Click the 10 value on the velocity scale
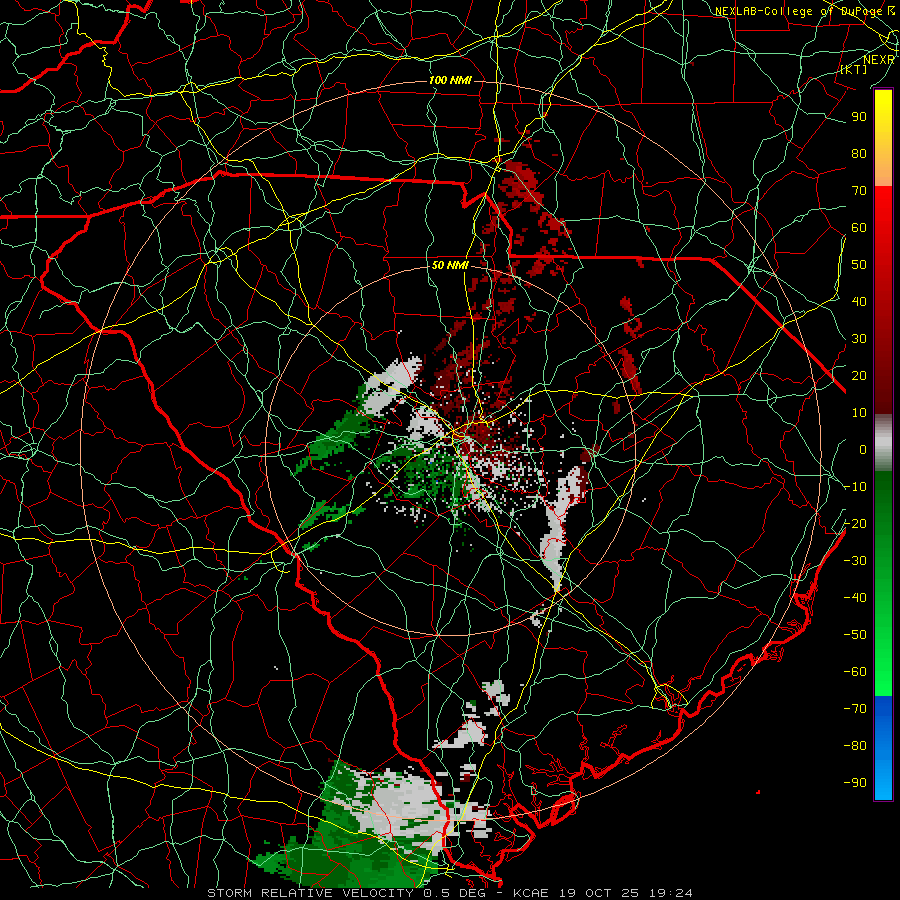The image size is (900, 900). [859, 413]
